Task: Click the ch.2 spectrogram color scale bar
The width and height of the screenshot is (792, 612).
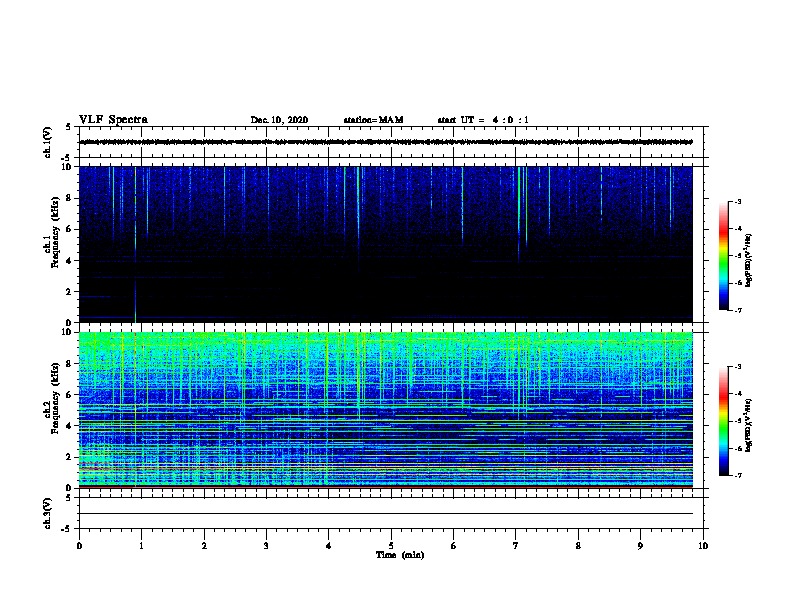Action: [724, 421]
